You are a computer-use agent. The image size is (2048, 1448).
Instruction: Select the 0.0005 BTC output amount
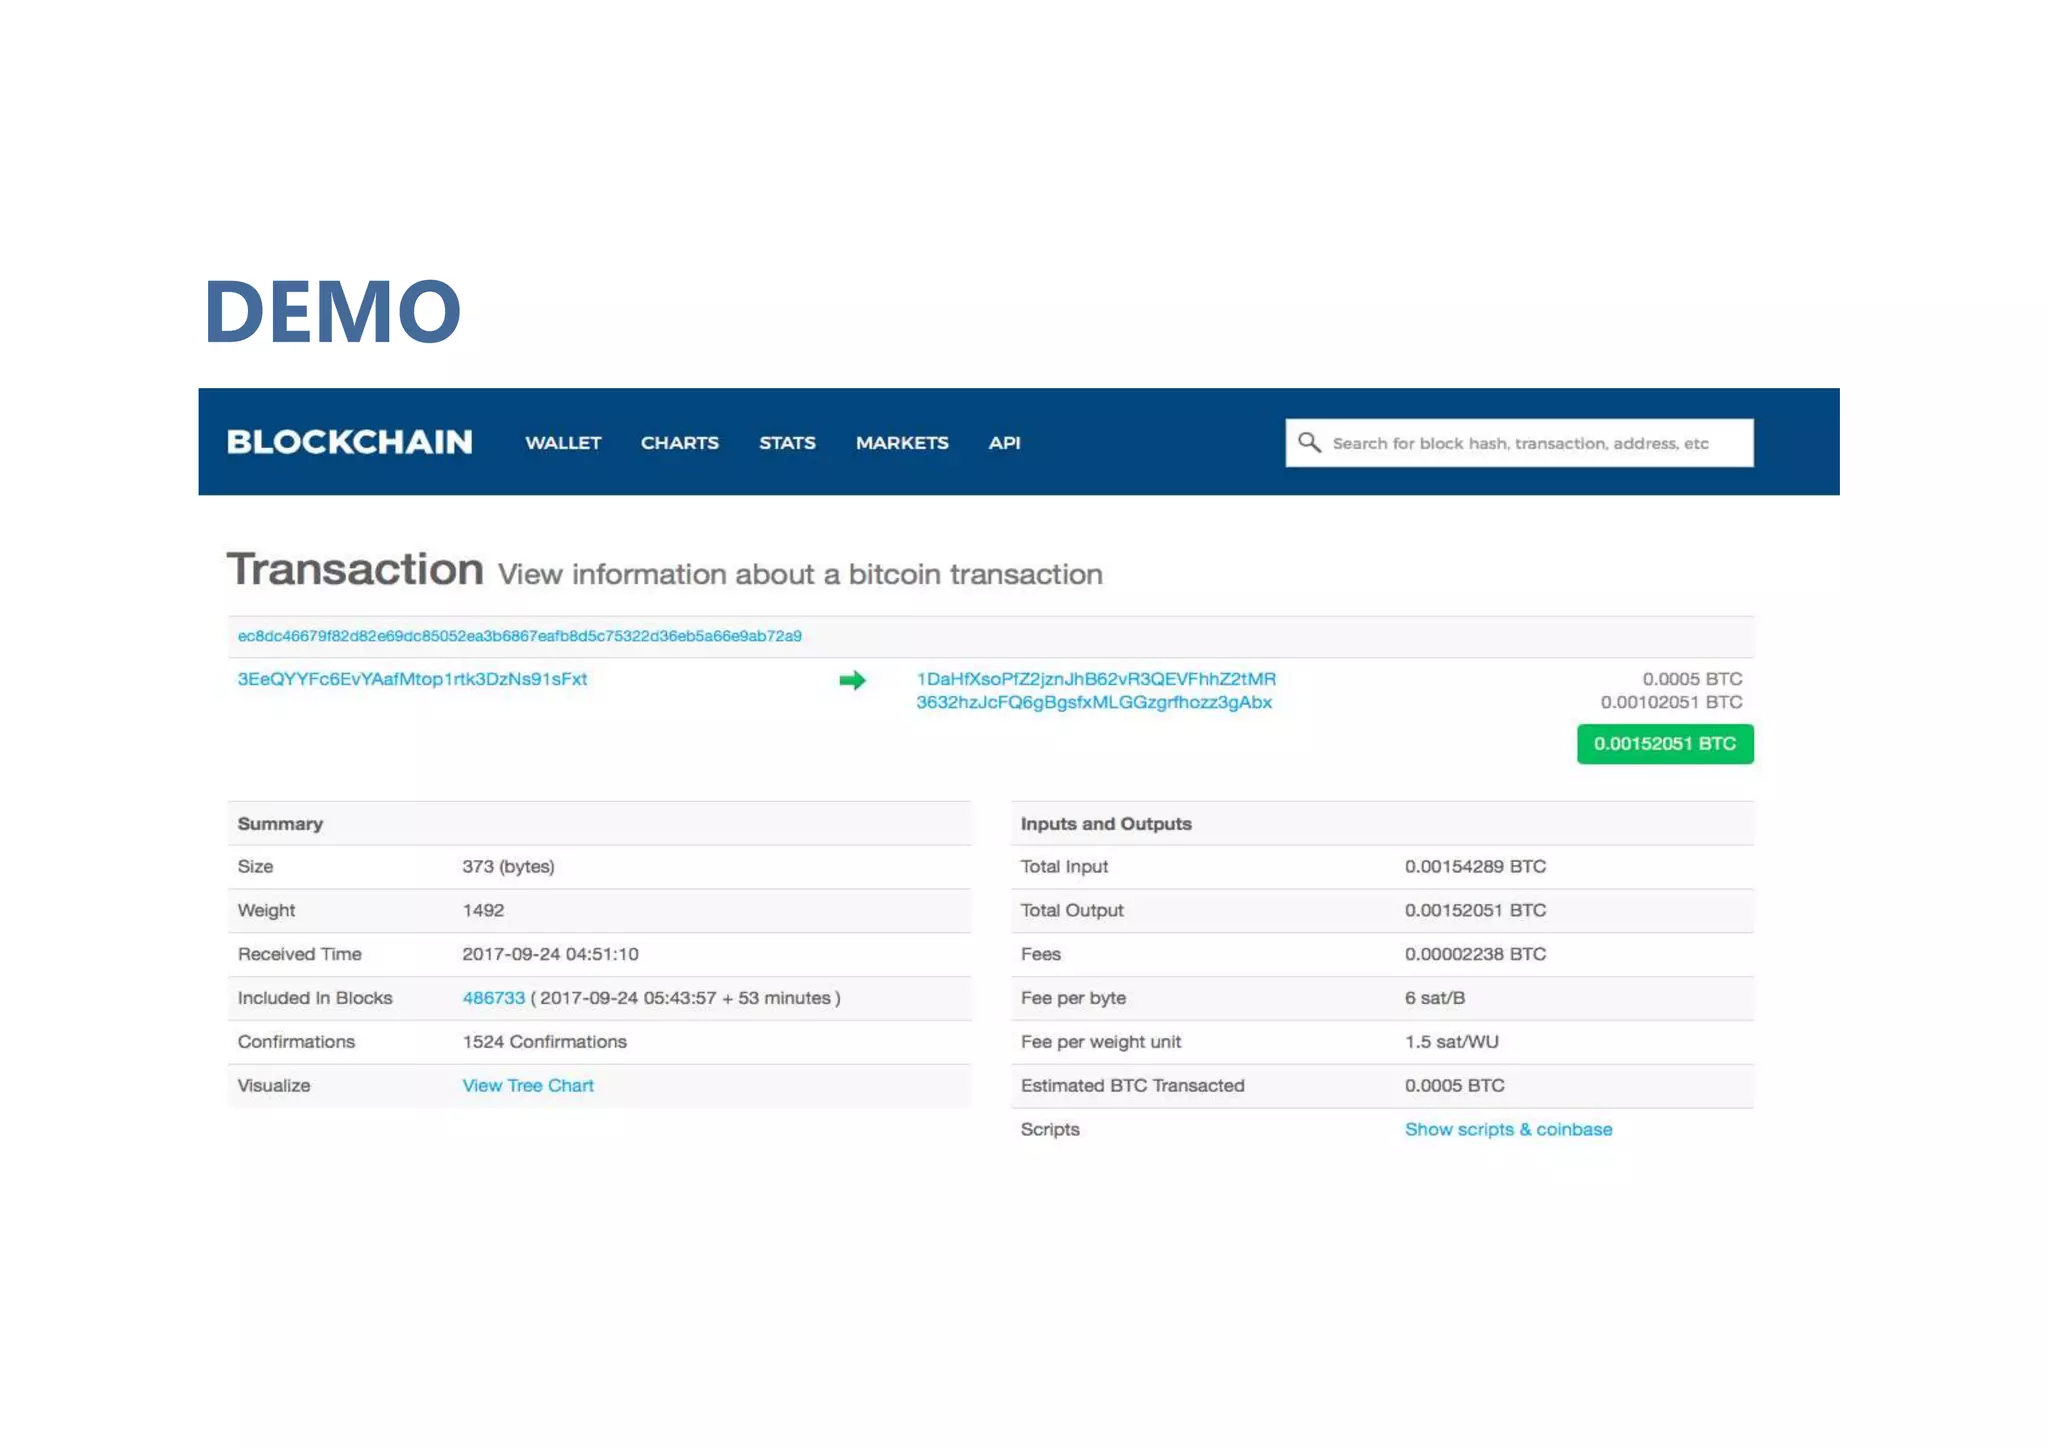click(x=1692, y=679)
